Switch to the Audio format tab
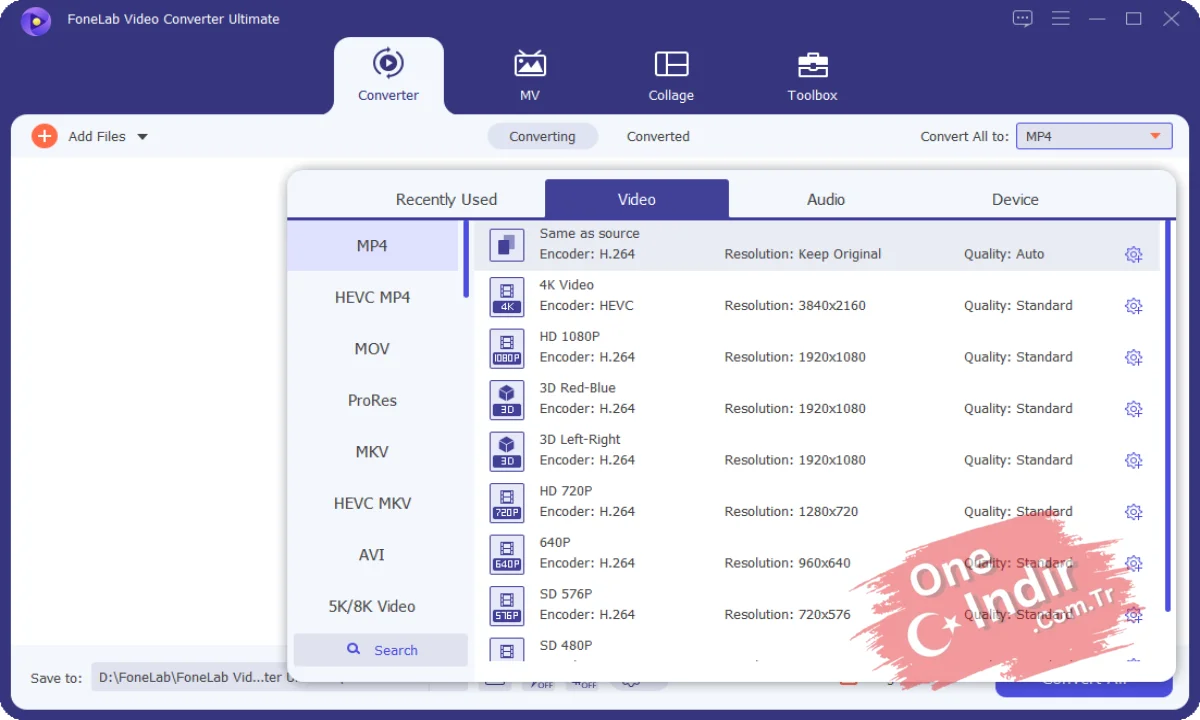Screen dimensions: 1200x720 pos(826,199)
